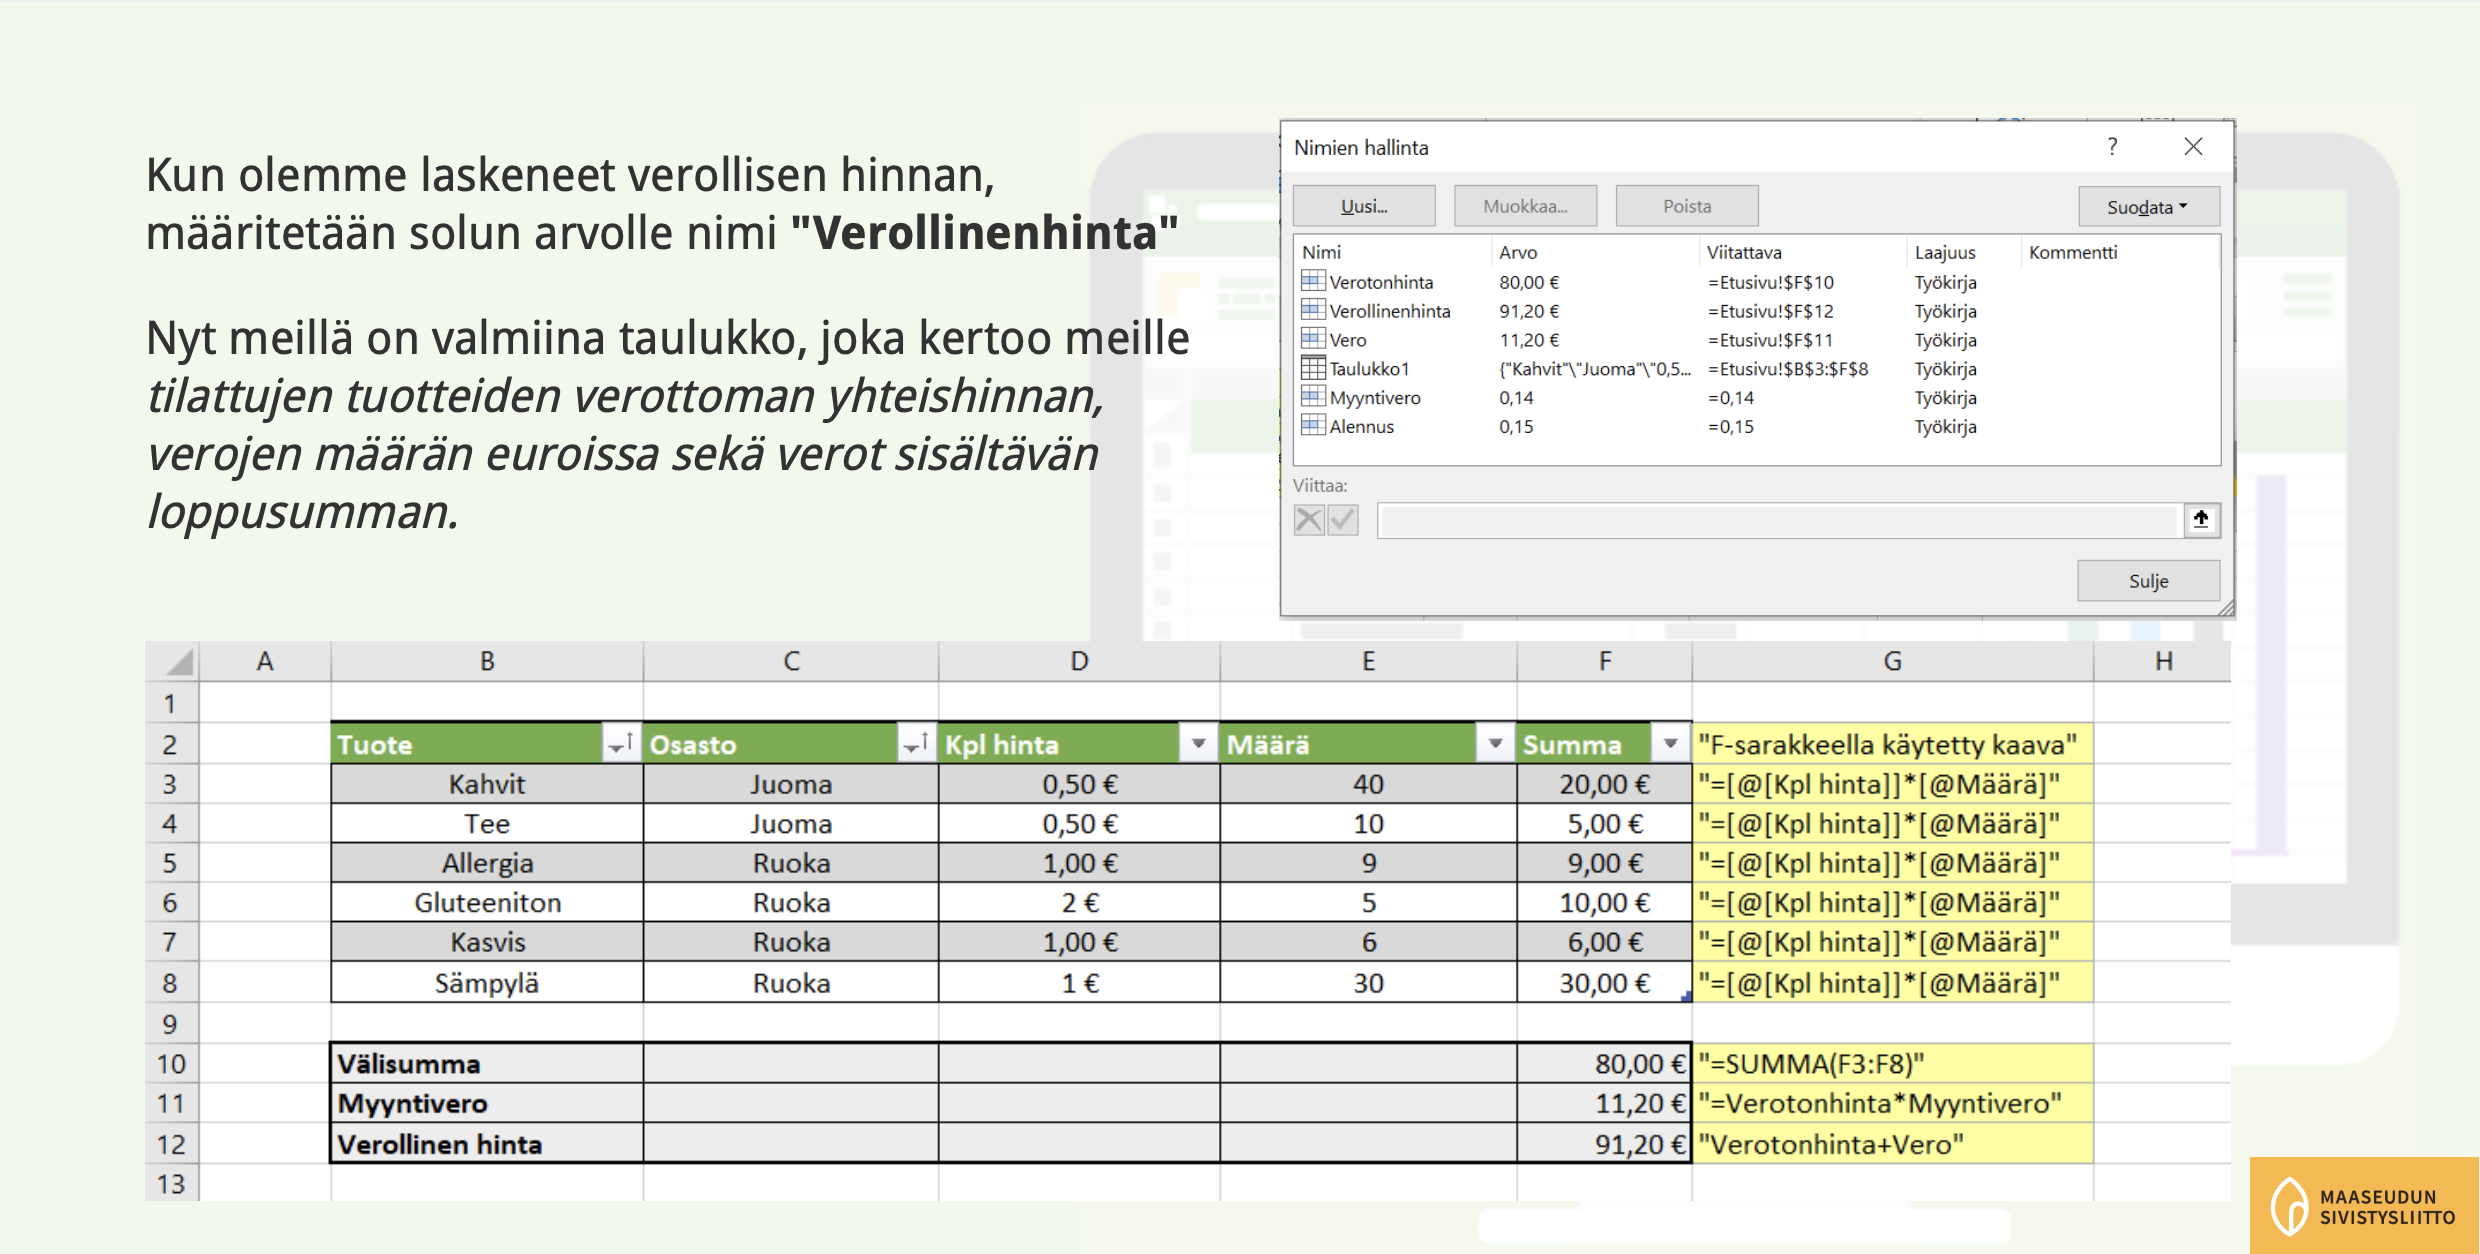Click the confirm checkmark icon under Viittaa
The width and height of the screenshot is (2480, 1254).
point(1343,520)
